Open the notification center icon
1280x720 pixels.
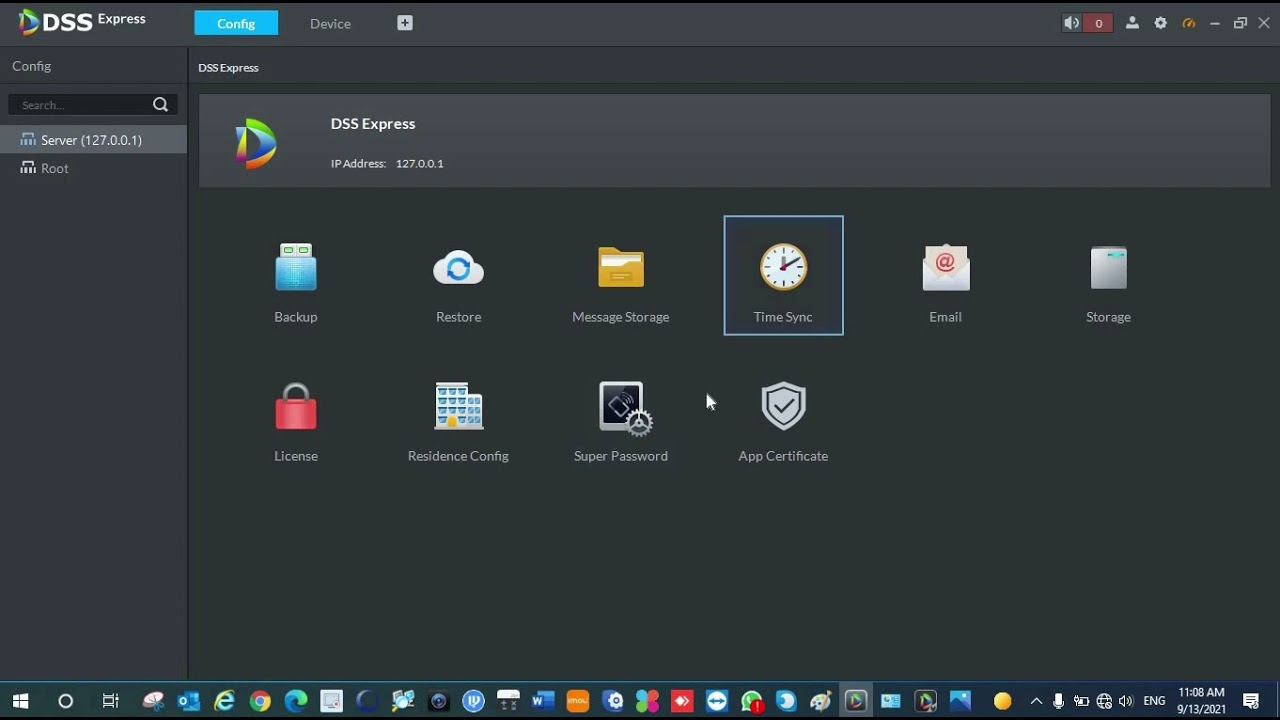1251,701
